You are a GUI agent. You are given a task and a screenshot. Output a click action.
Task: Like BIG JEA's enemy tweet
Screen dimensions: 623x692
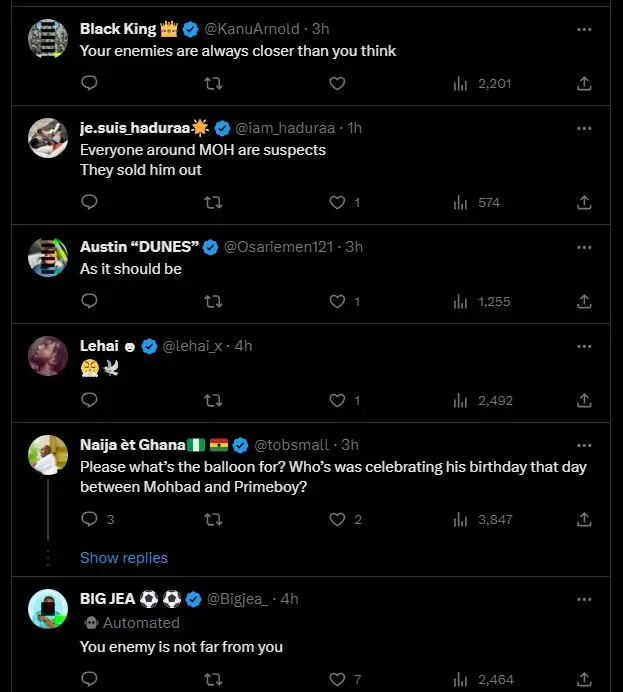pyautogui.click(x=337, y=679)
